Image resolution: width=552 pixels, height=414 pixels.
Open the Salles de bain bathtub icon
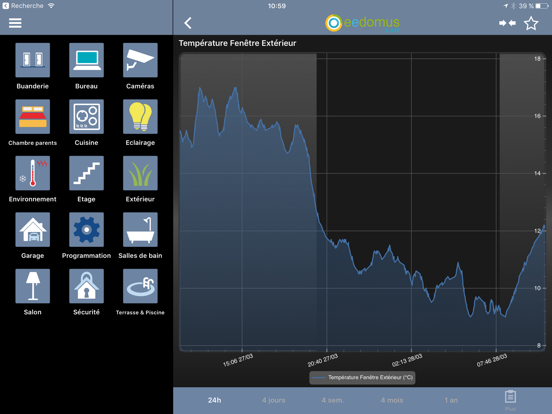140,230
